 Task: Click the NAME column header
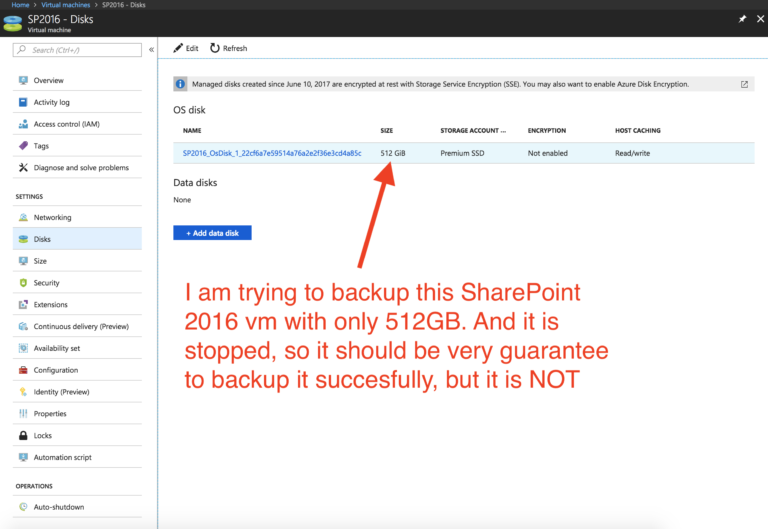(x=192, y=130)
